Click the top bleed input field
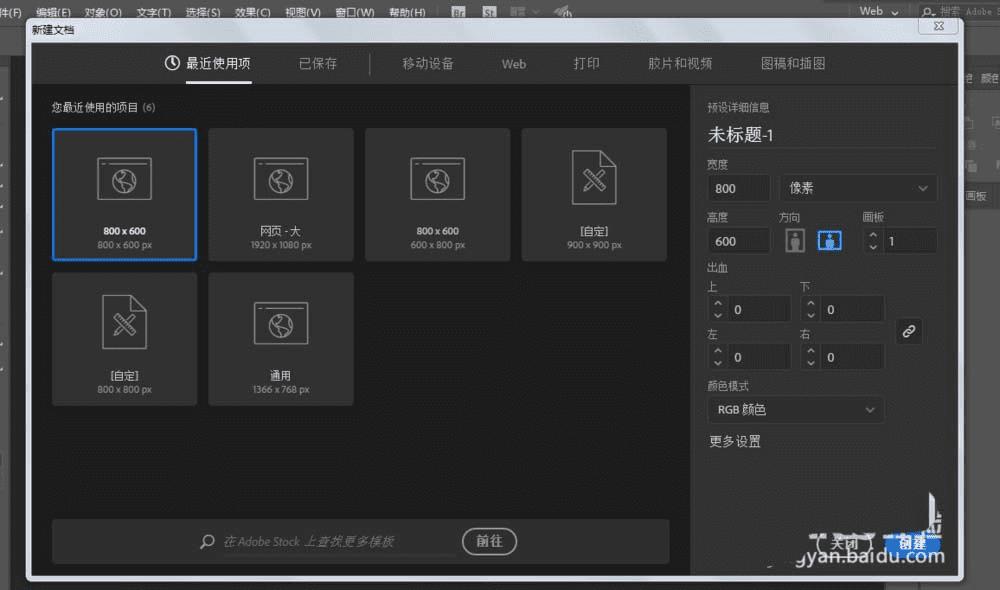This screenshot has width=1000, height=590. click(x=760, y=309)
